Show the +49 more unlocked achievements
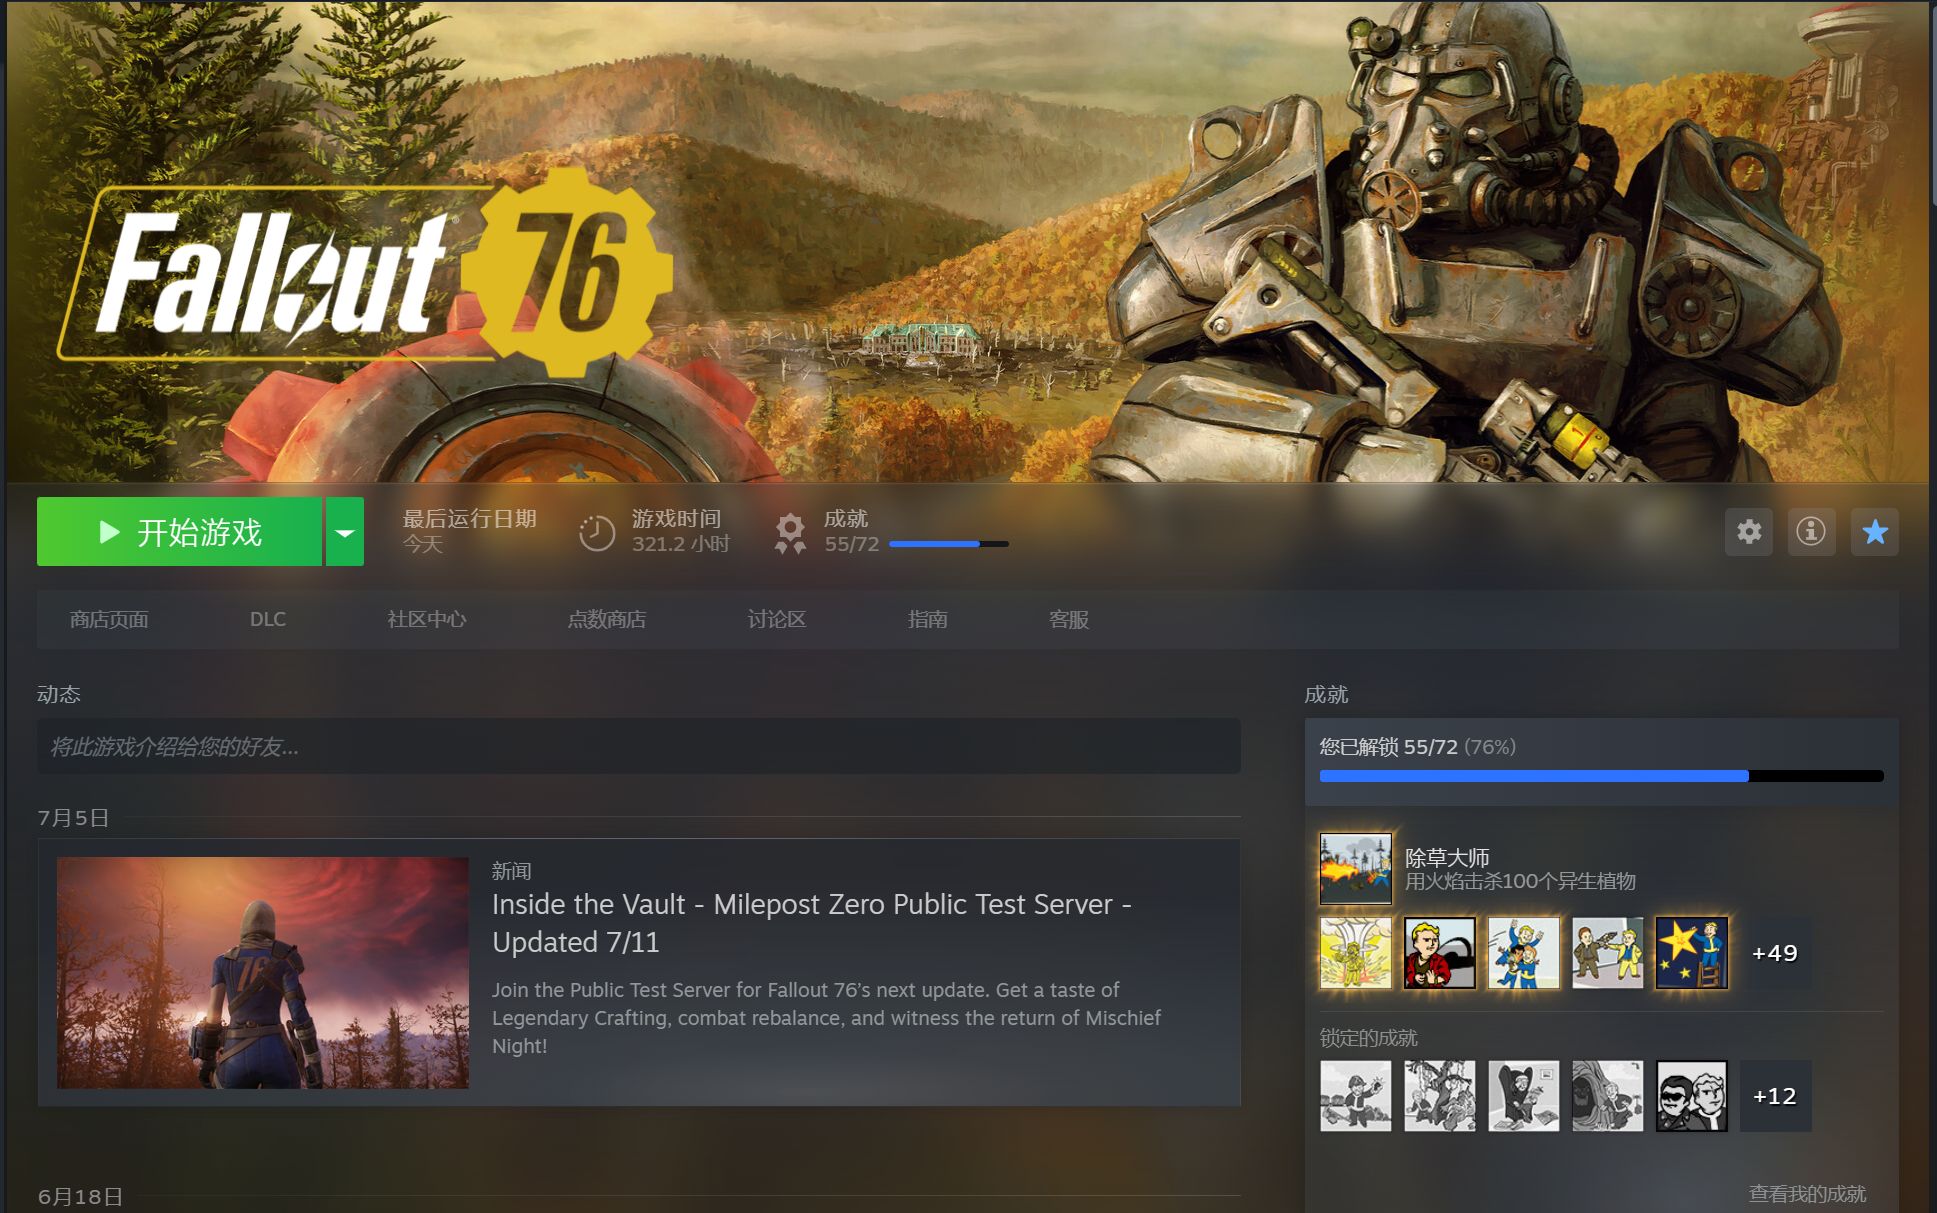Viewport: 1937px width, 1213px height. 1775,953
